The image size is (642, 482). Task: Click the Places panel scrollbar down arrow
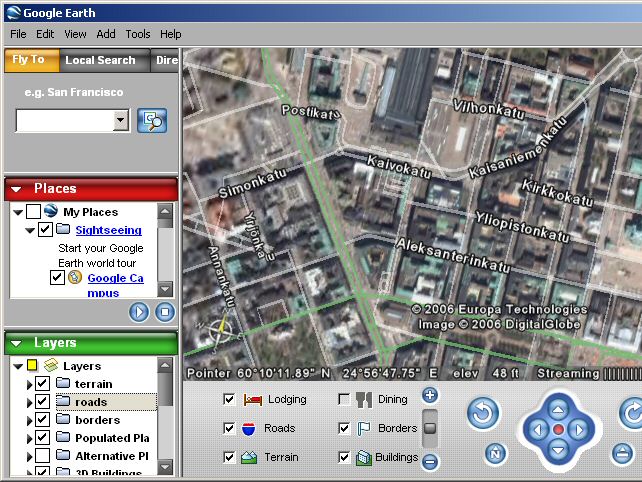point(165,289)
